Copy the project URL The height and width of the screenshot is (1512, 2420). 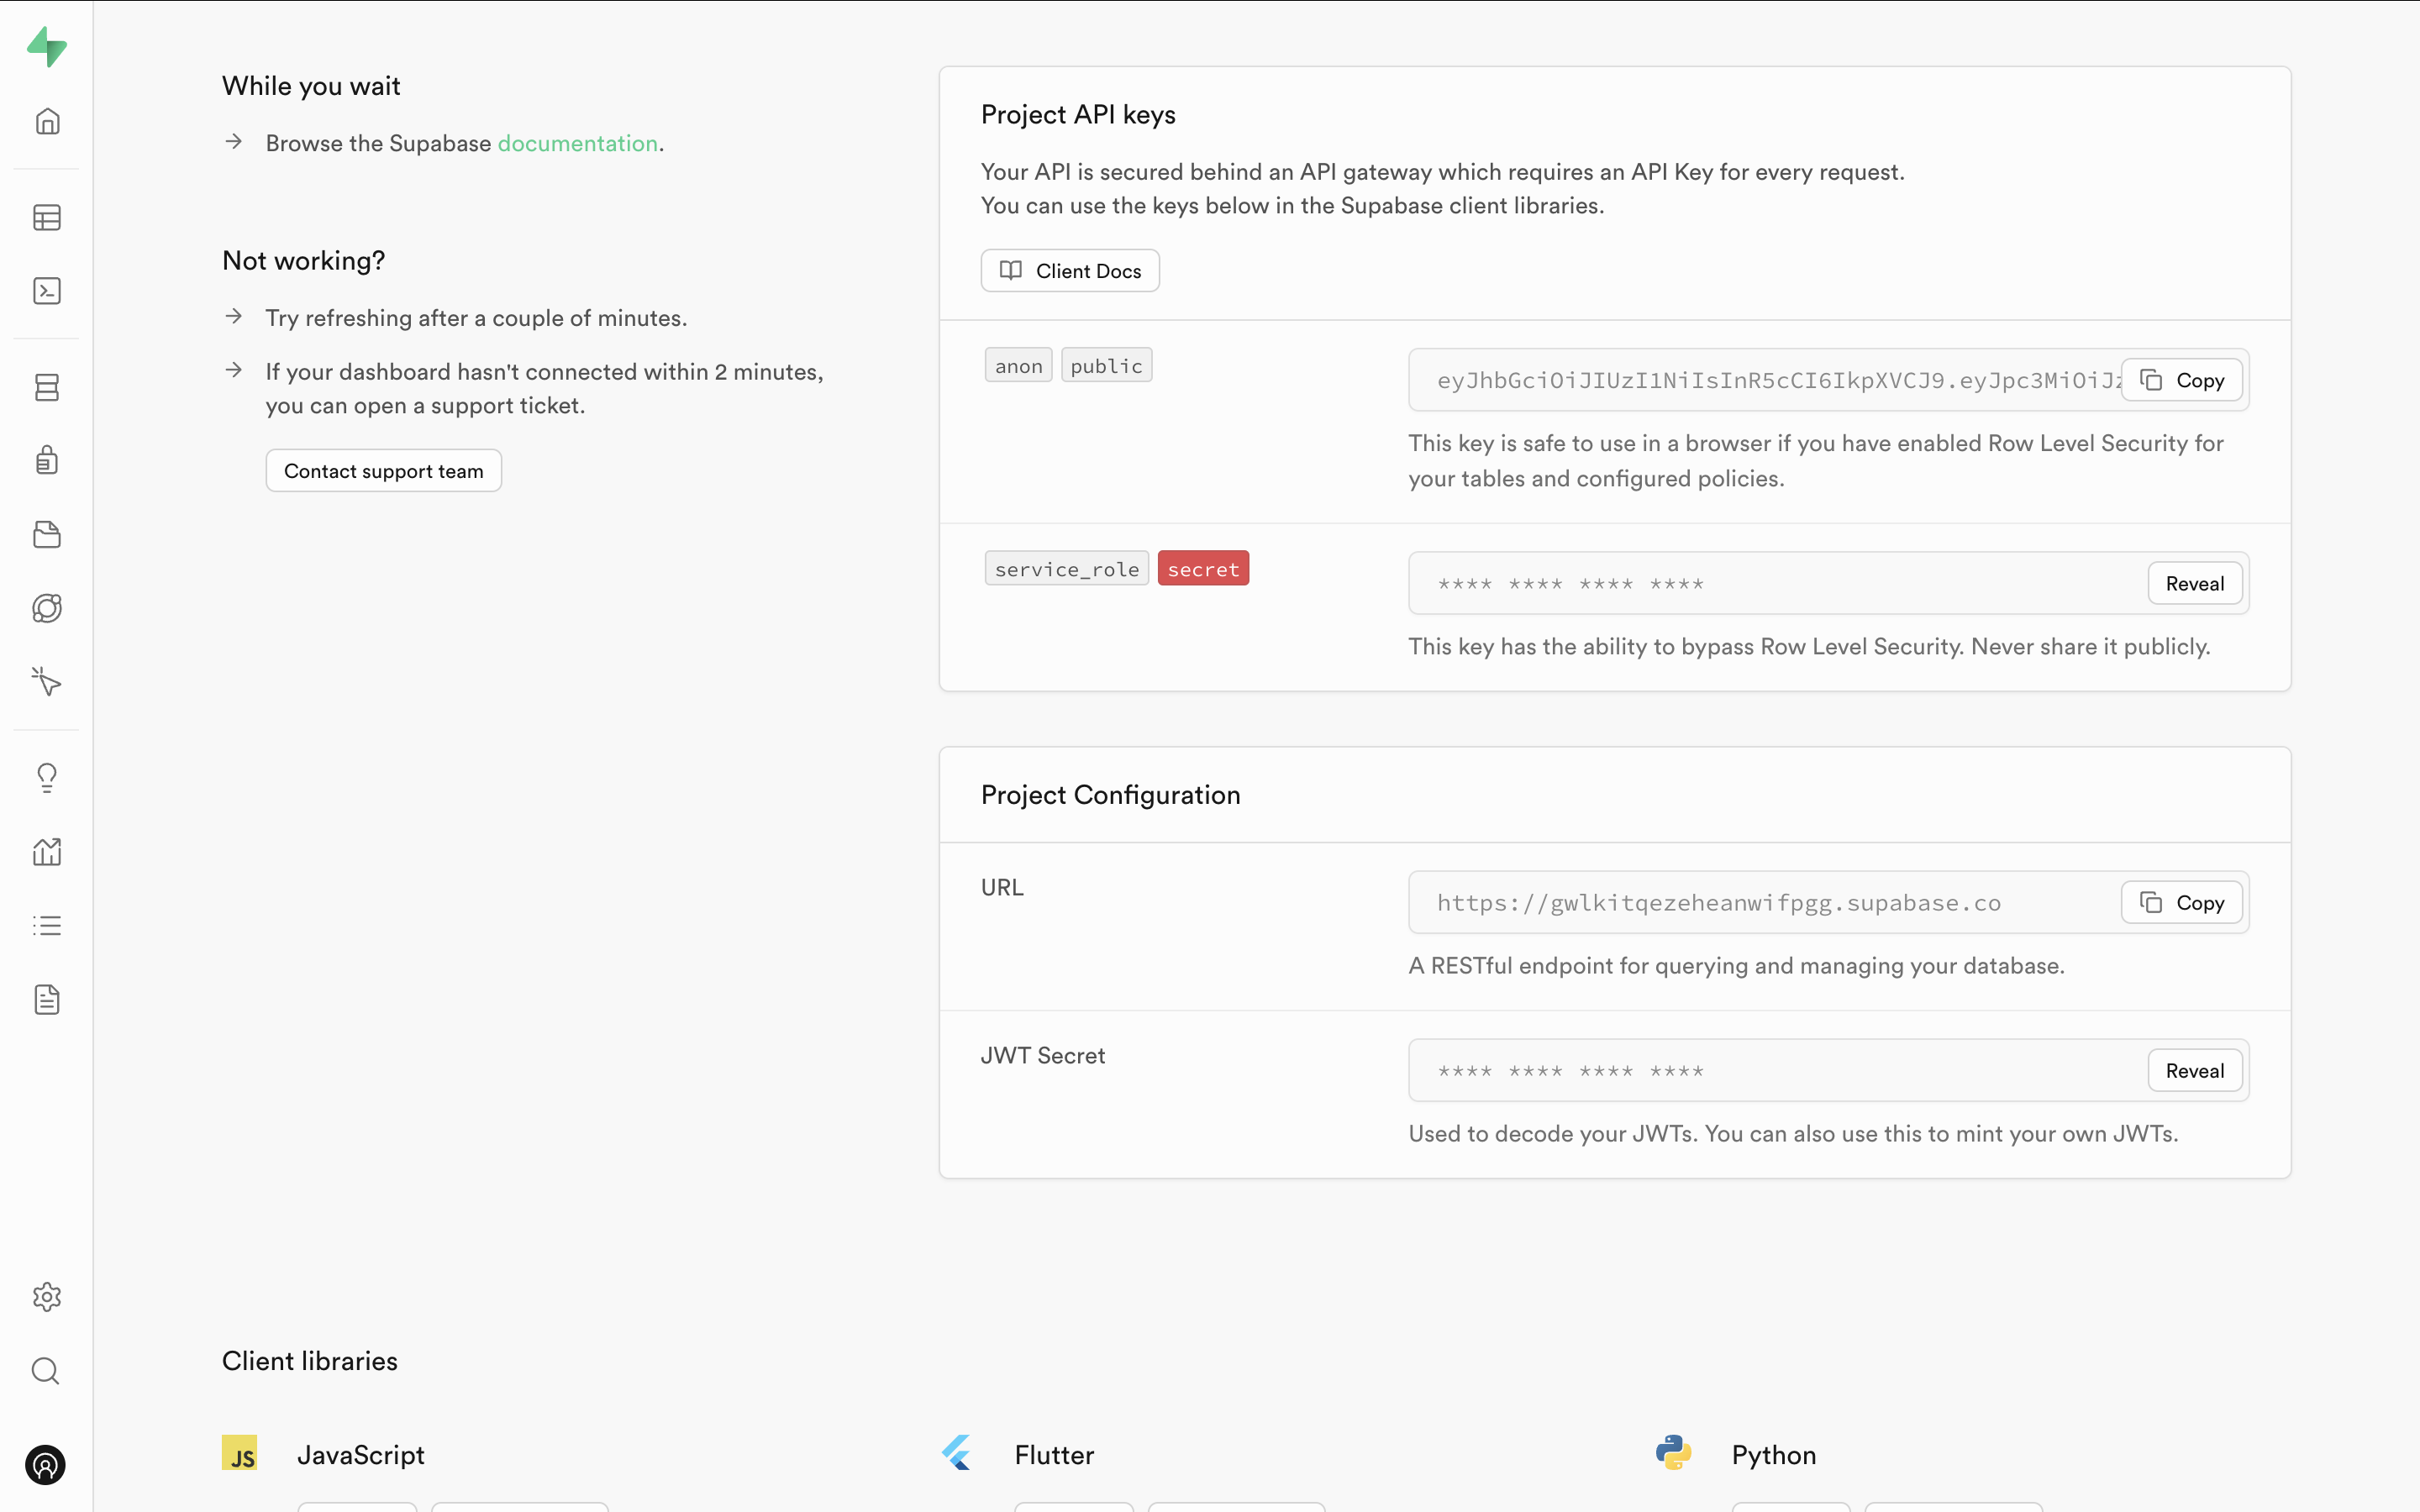click(2180, 902)
